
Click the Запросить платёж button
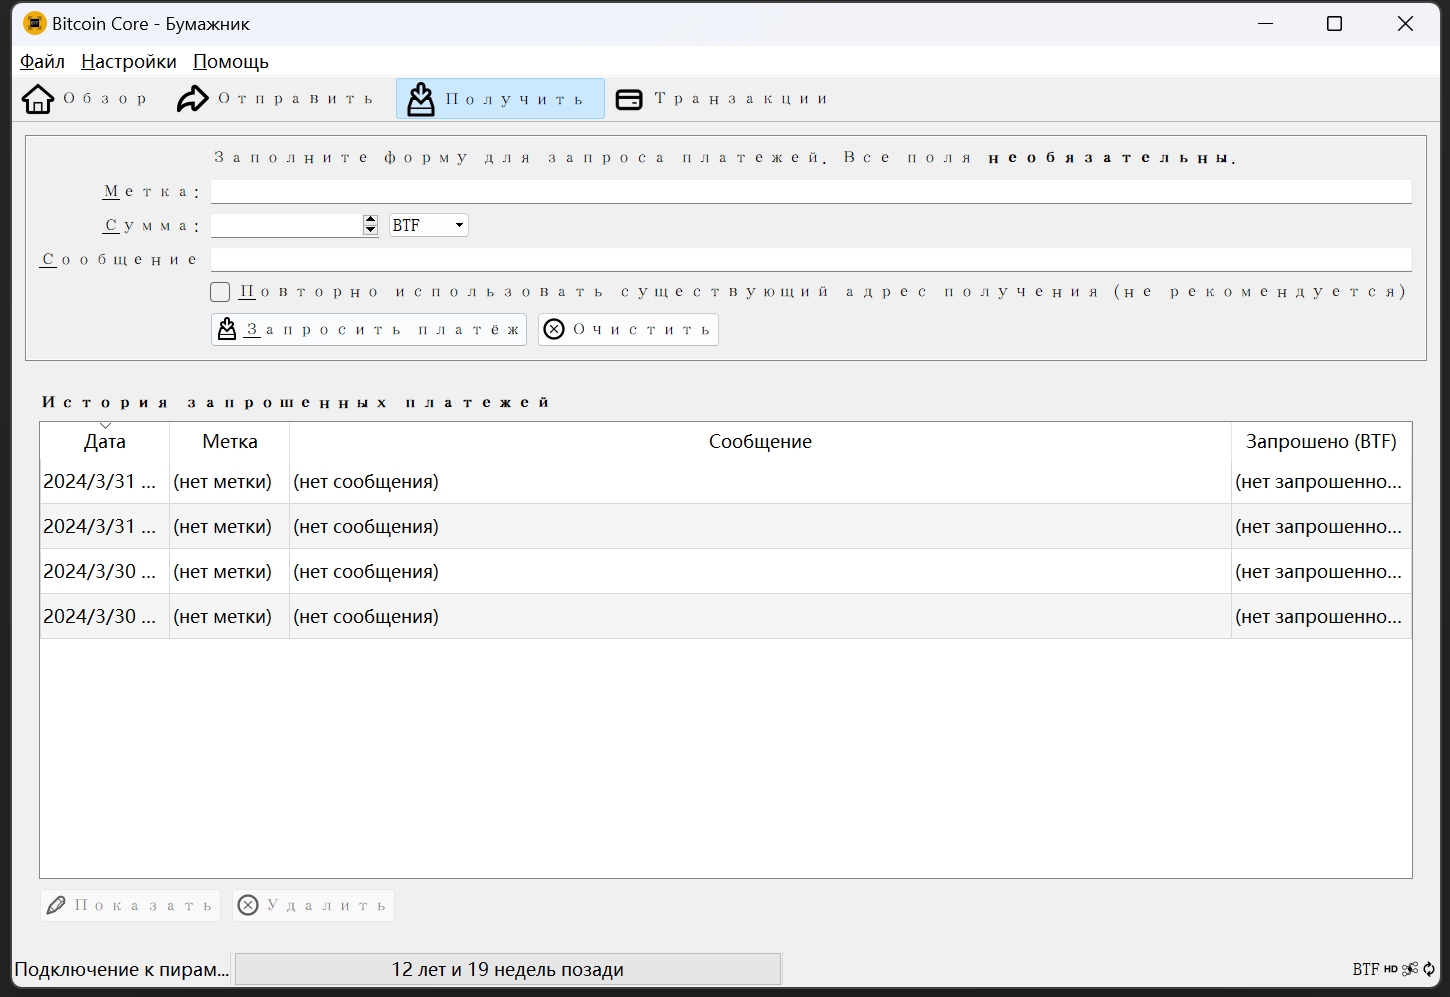[x=369, y=329]
